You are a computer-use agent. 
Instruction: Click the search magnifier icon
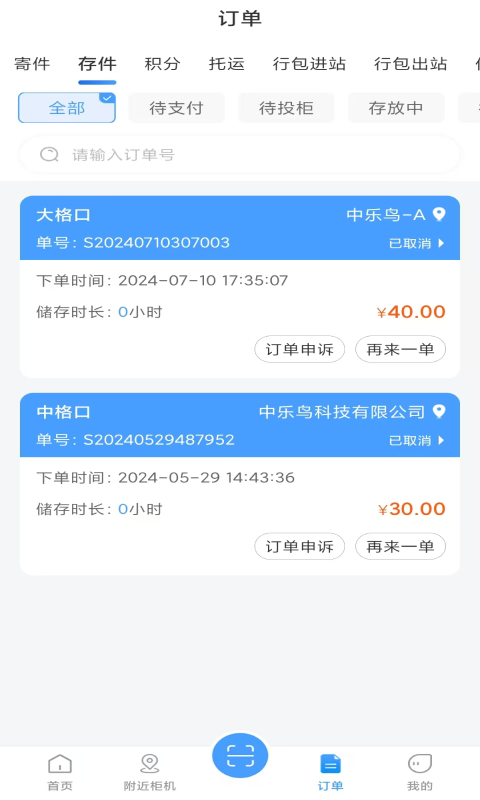point(49,154)
